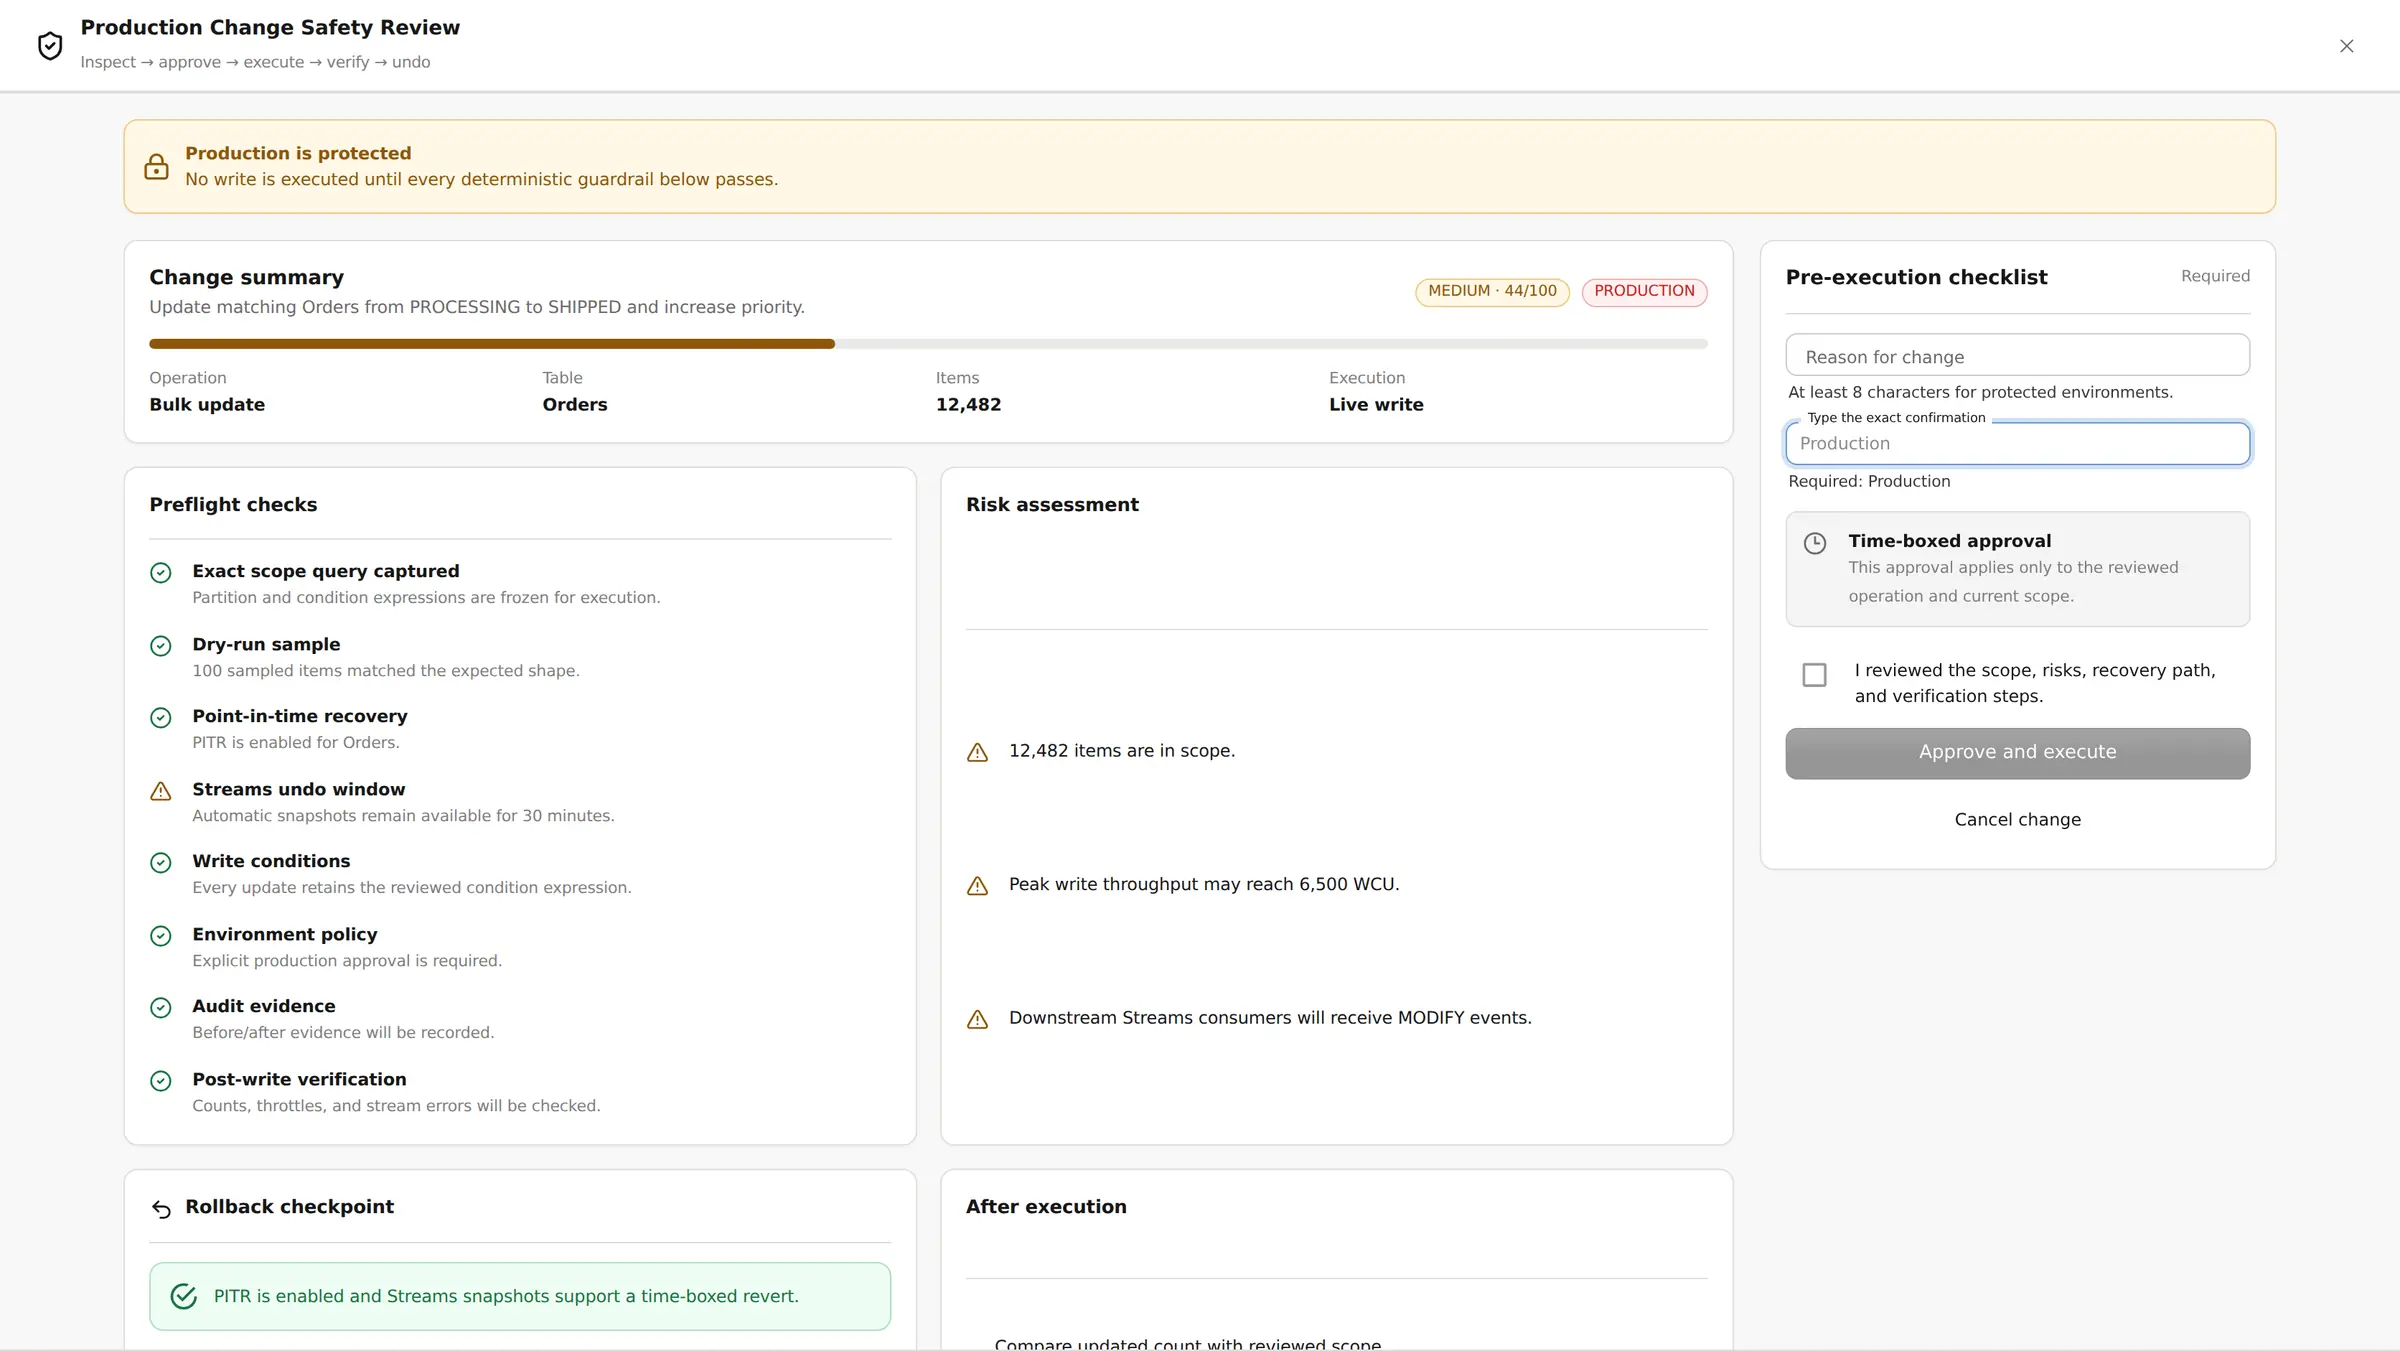Click the After execution heading

pos(1046,1206)
